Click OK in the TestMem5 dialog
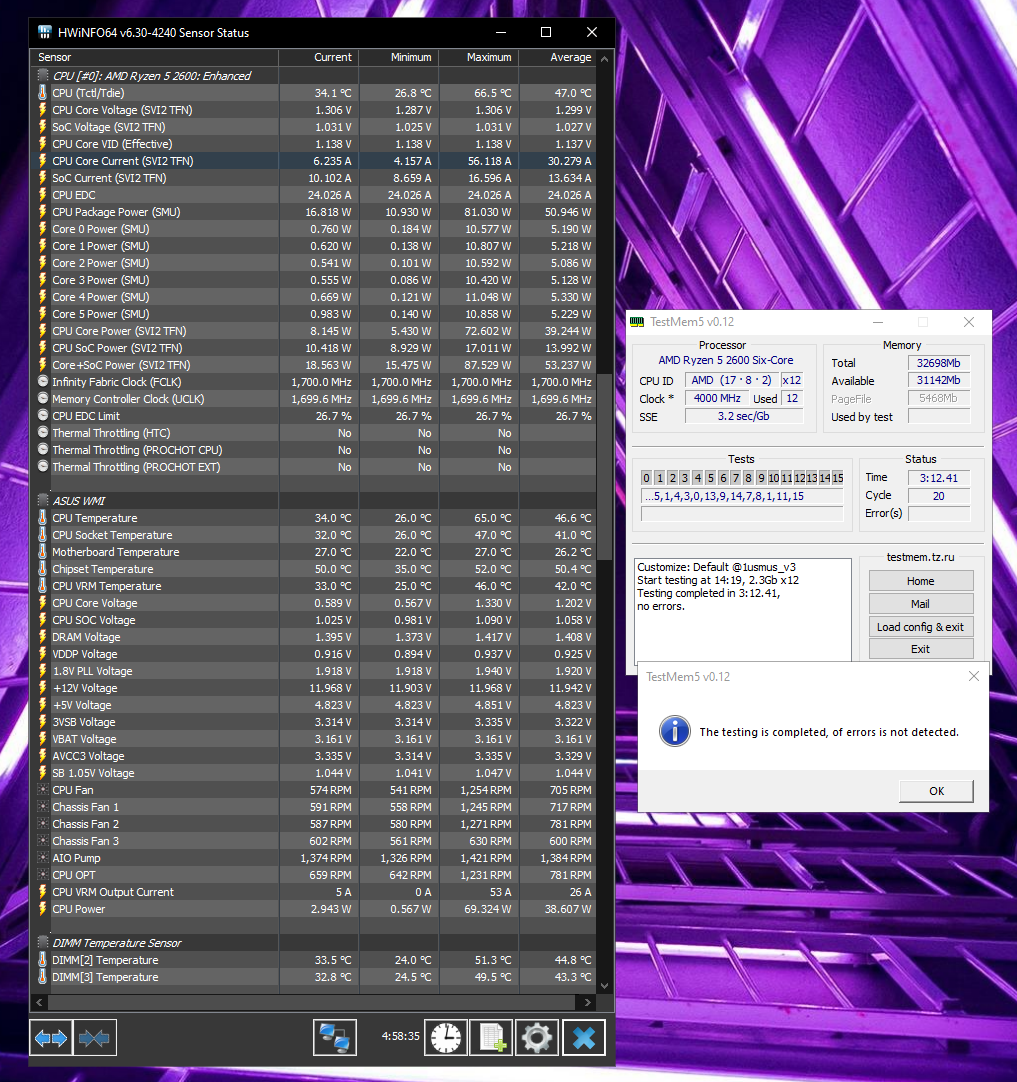 [x=936, y=791]
